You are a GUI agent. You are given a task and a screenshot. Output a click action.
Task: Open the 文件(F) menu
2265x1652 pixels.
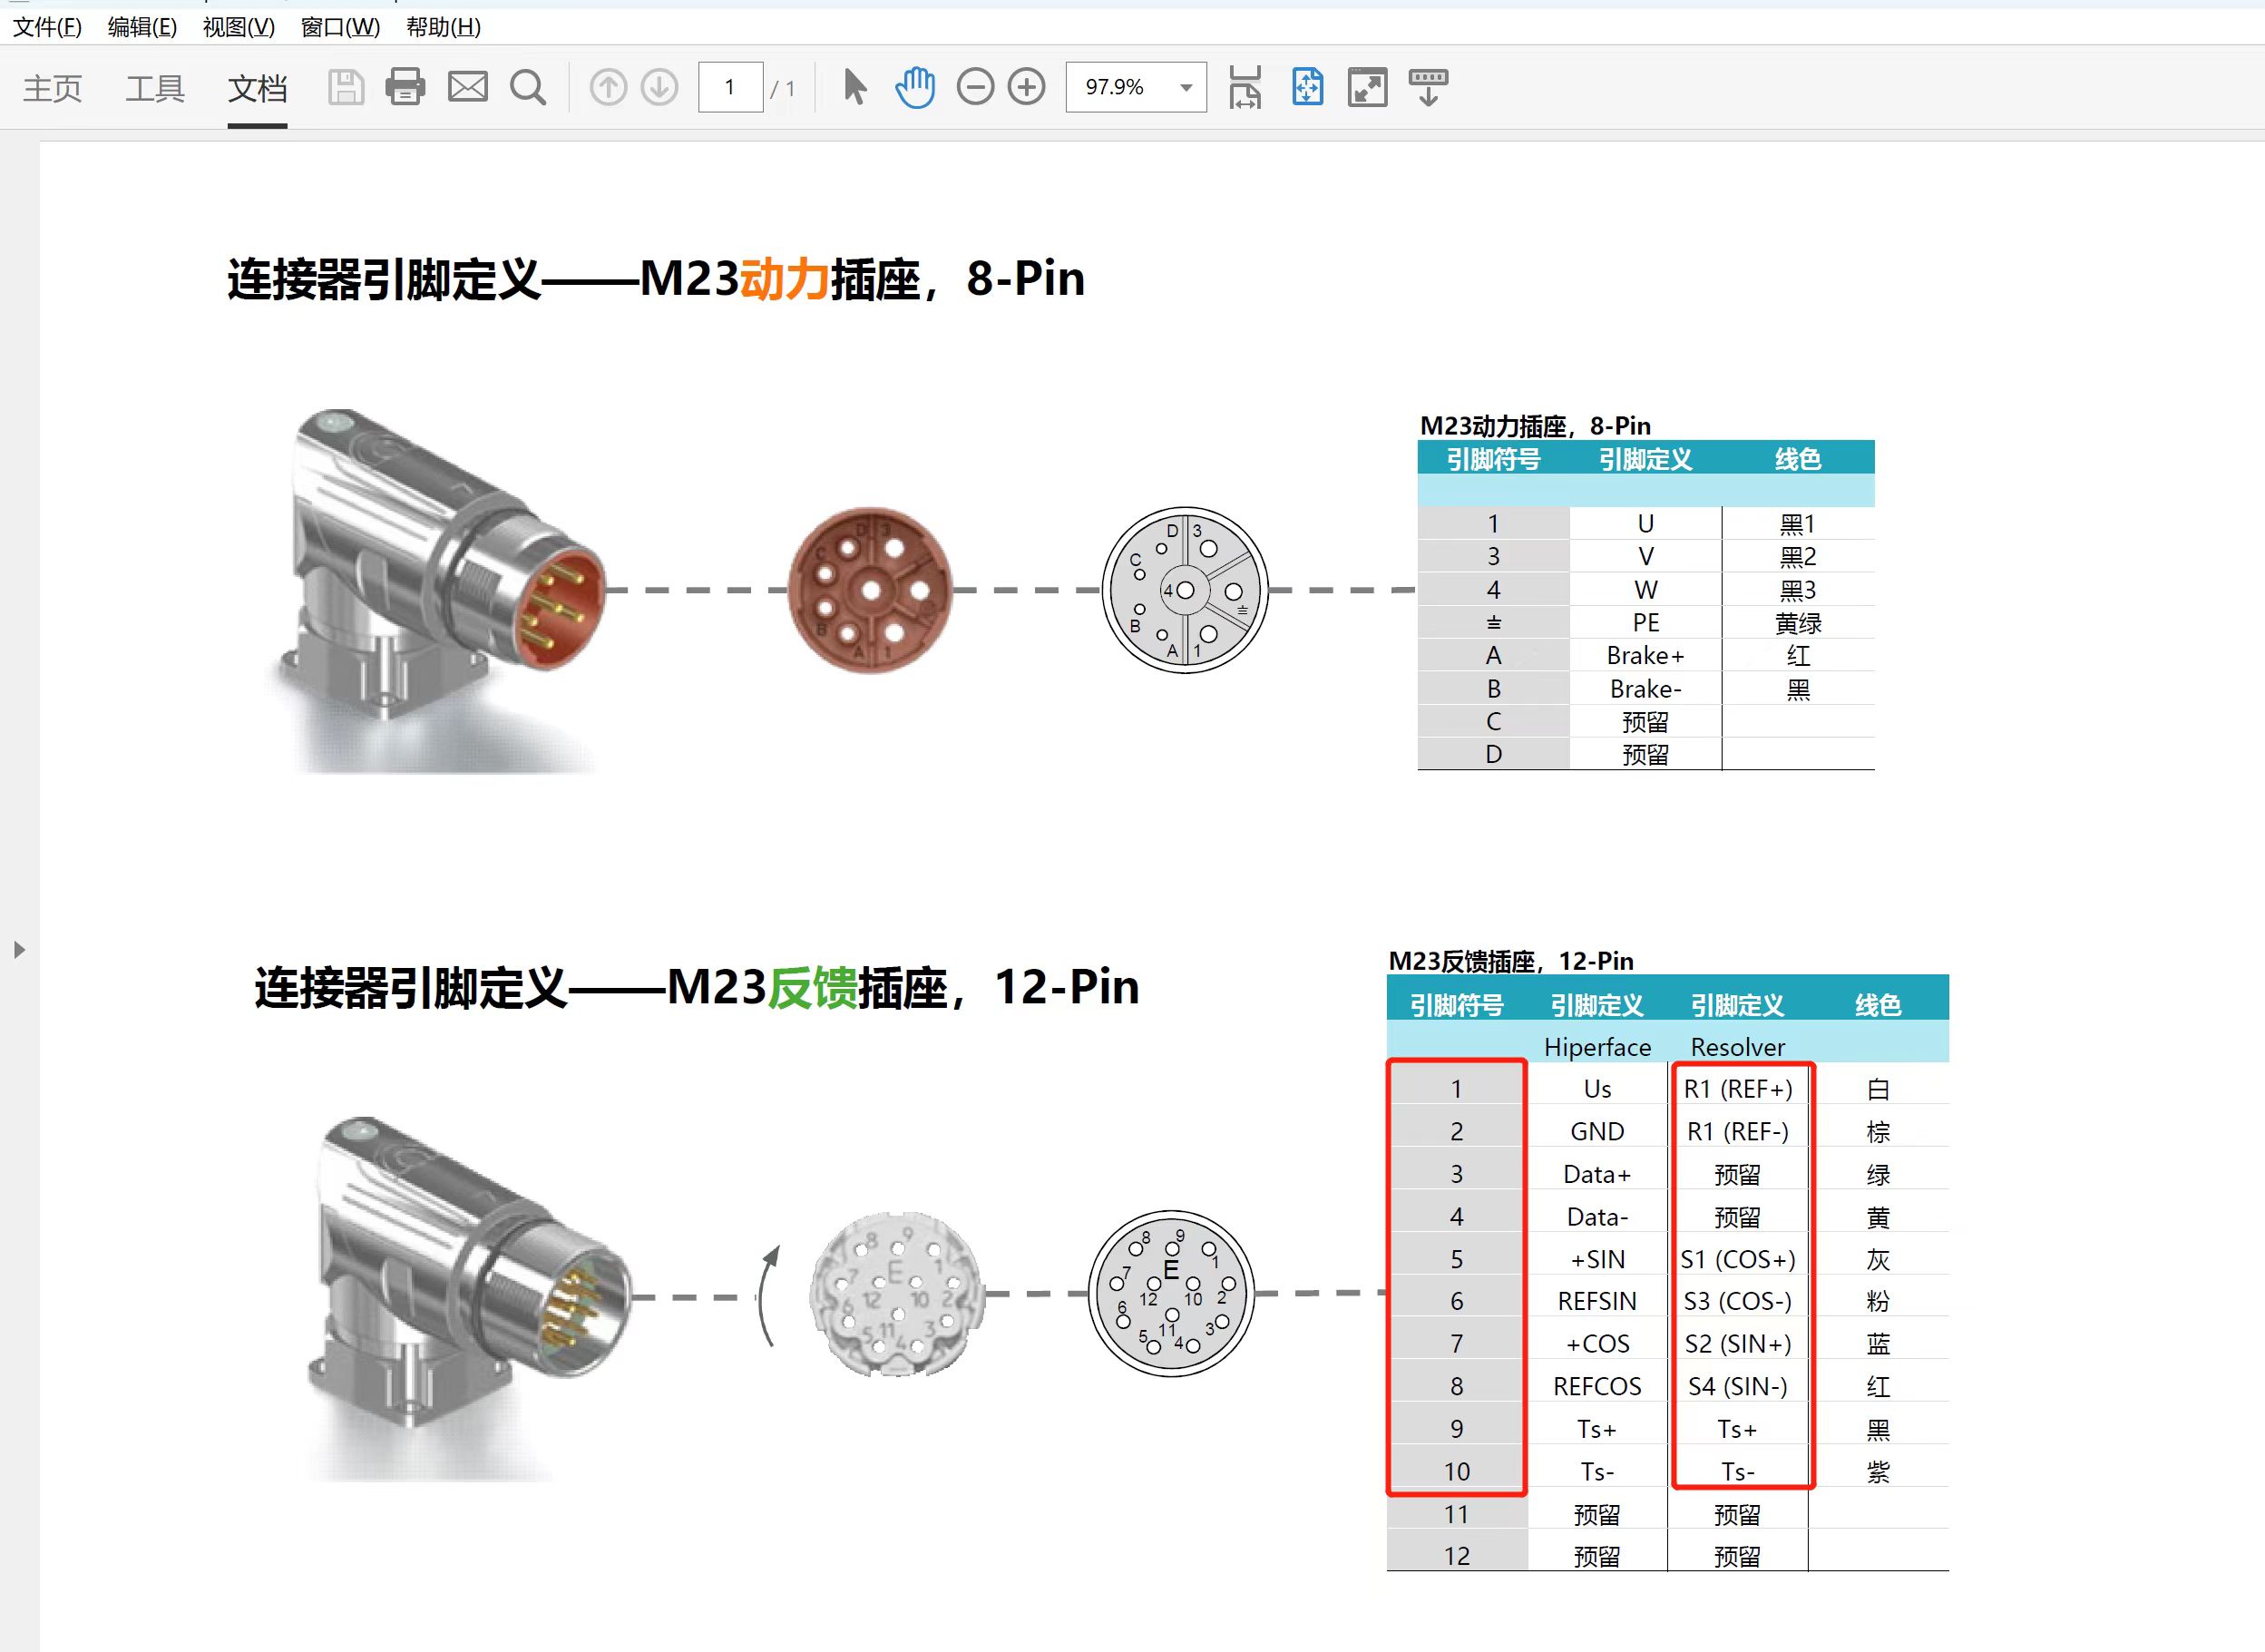47,27
